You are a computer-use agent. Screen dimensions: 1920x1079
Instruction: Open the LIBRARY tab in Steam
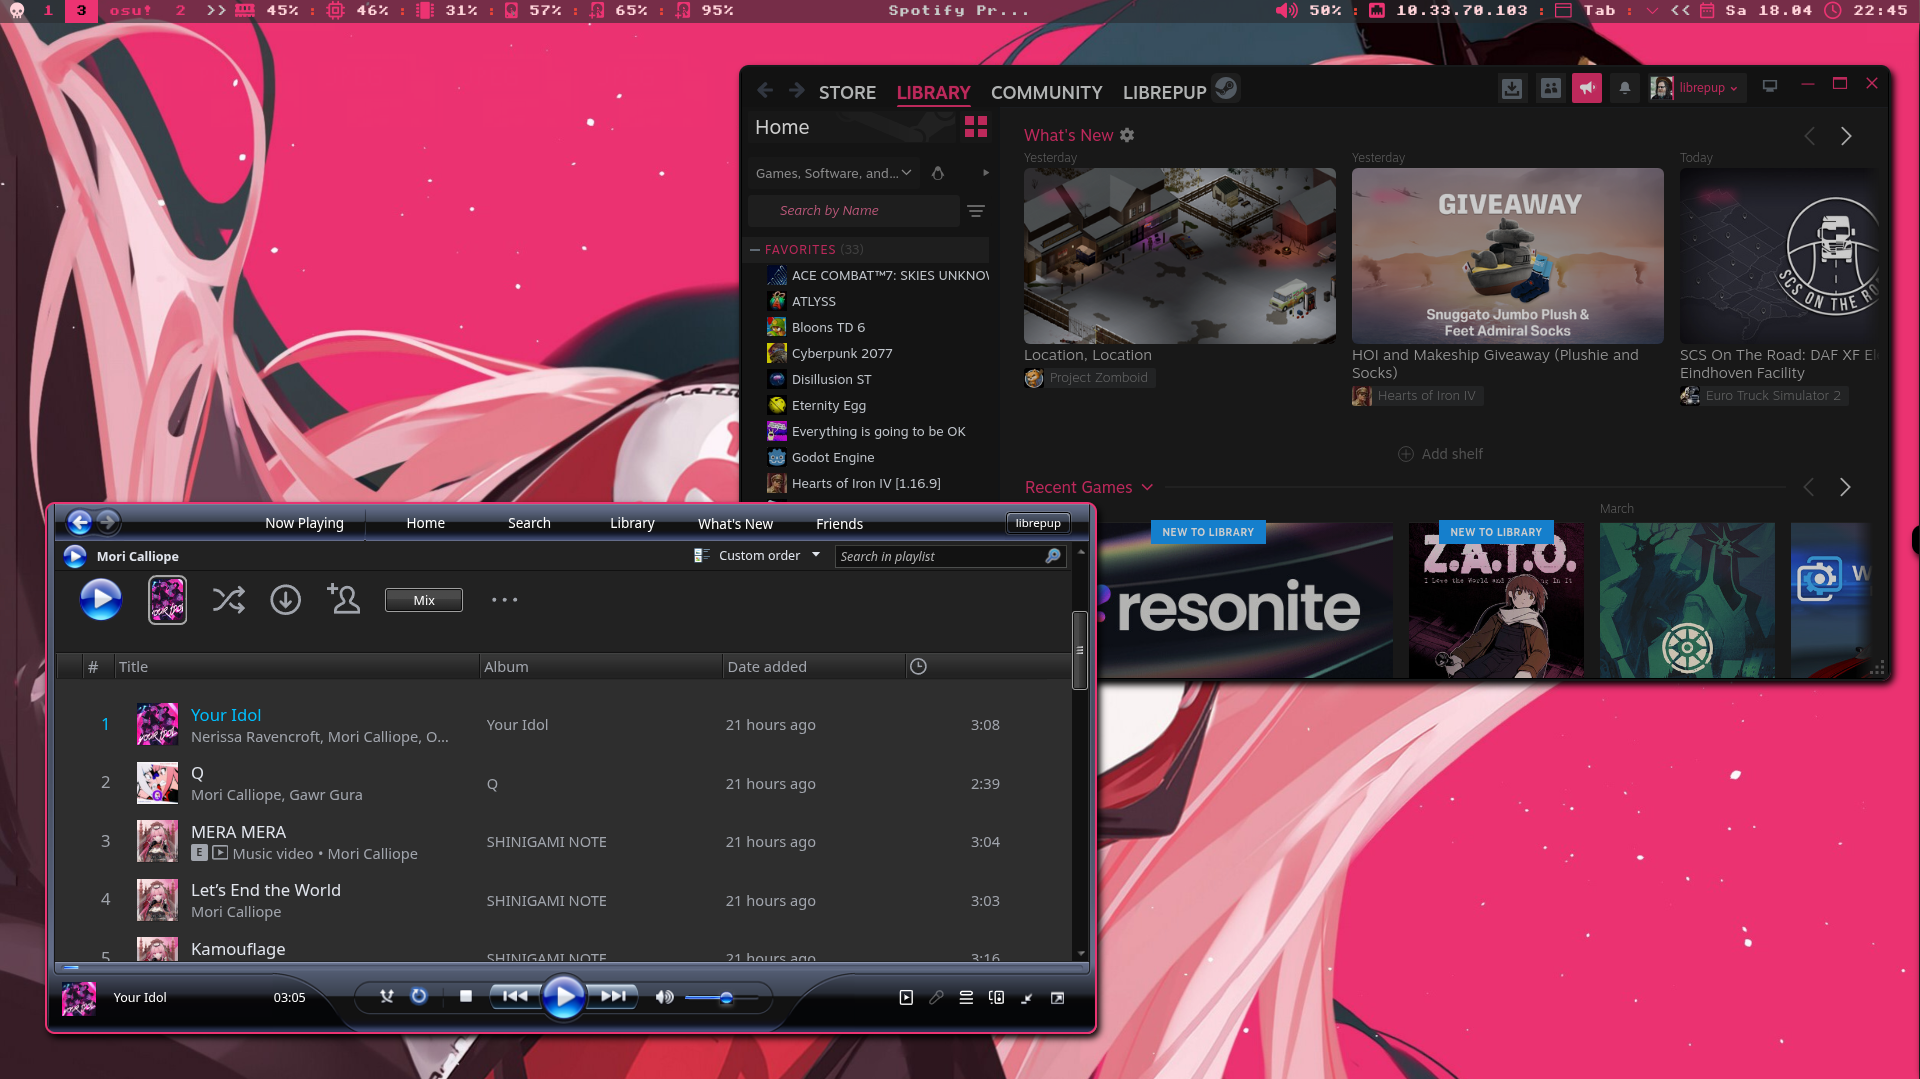933,92
